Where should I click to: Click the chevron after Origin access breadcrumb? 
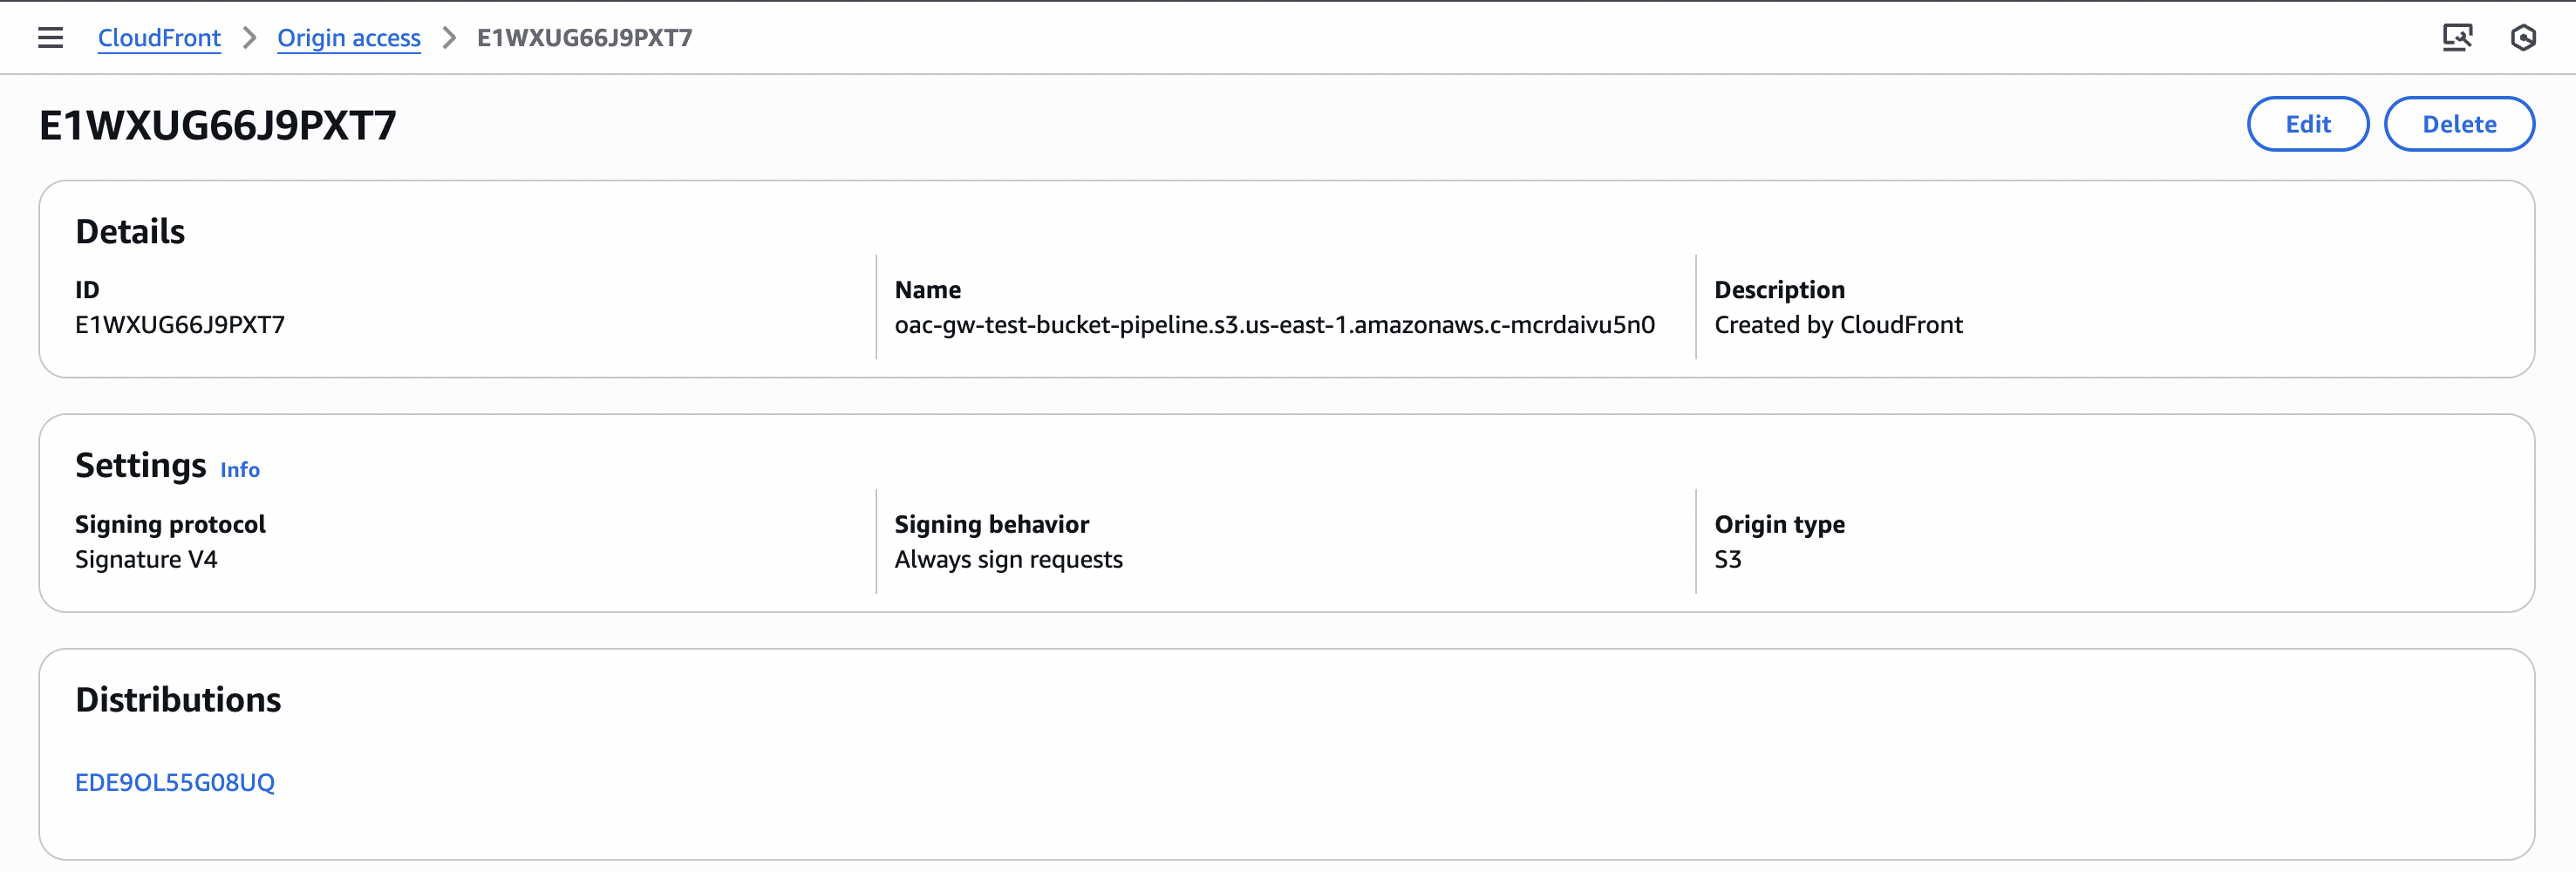(449, 38)
